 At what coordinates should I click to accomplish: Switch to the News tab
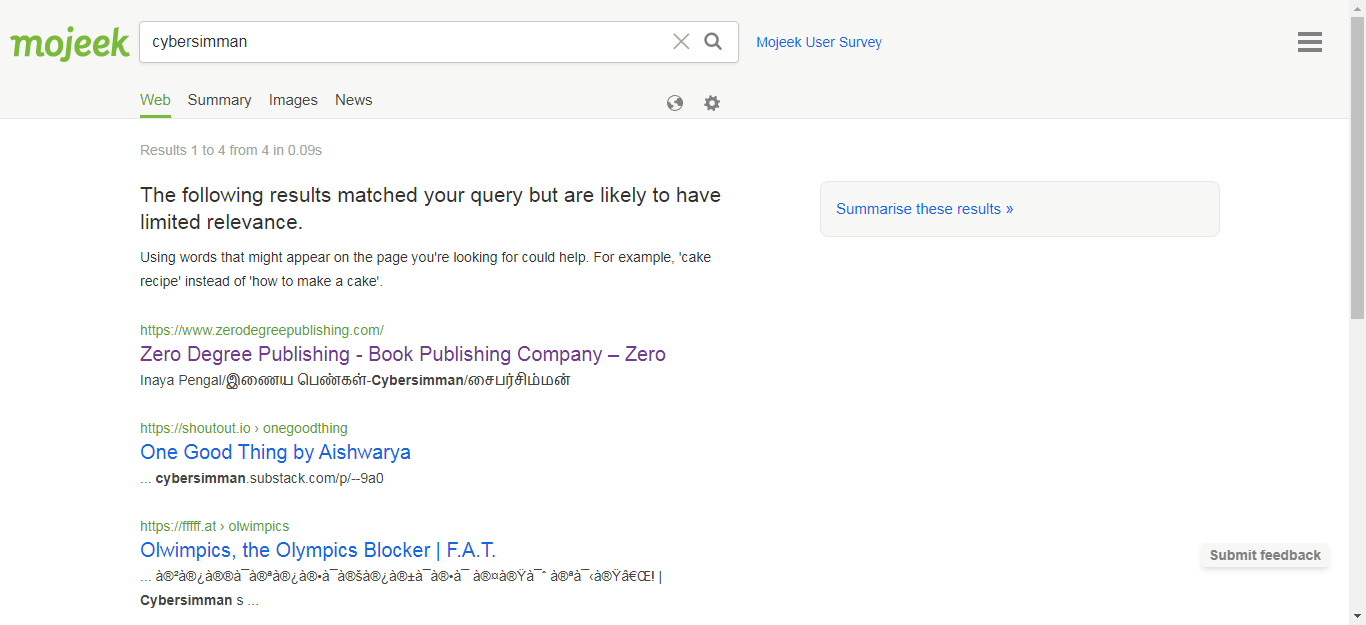(x=353, y=100)
